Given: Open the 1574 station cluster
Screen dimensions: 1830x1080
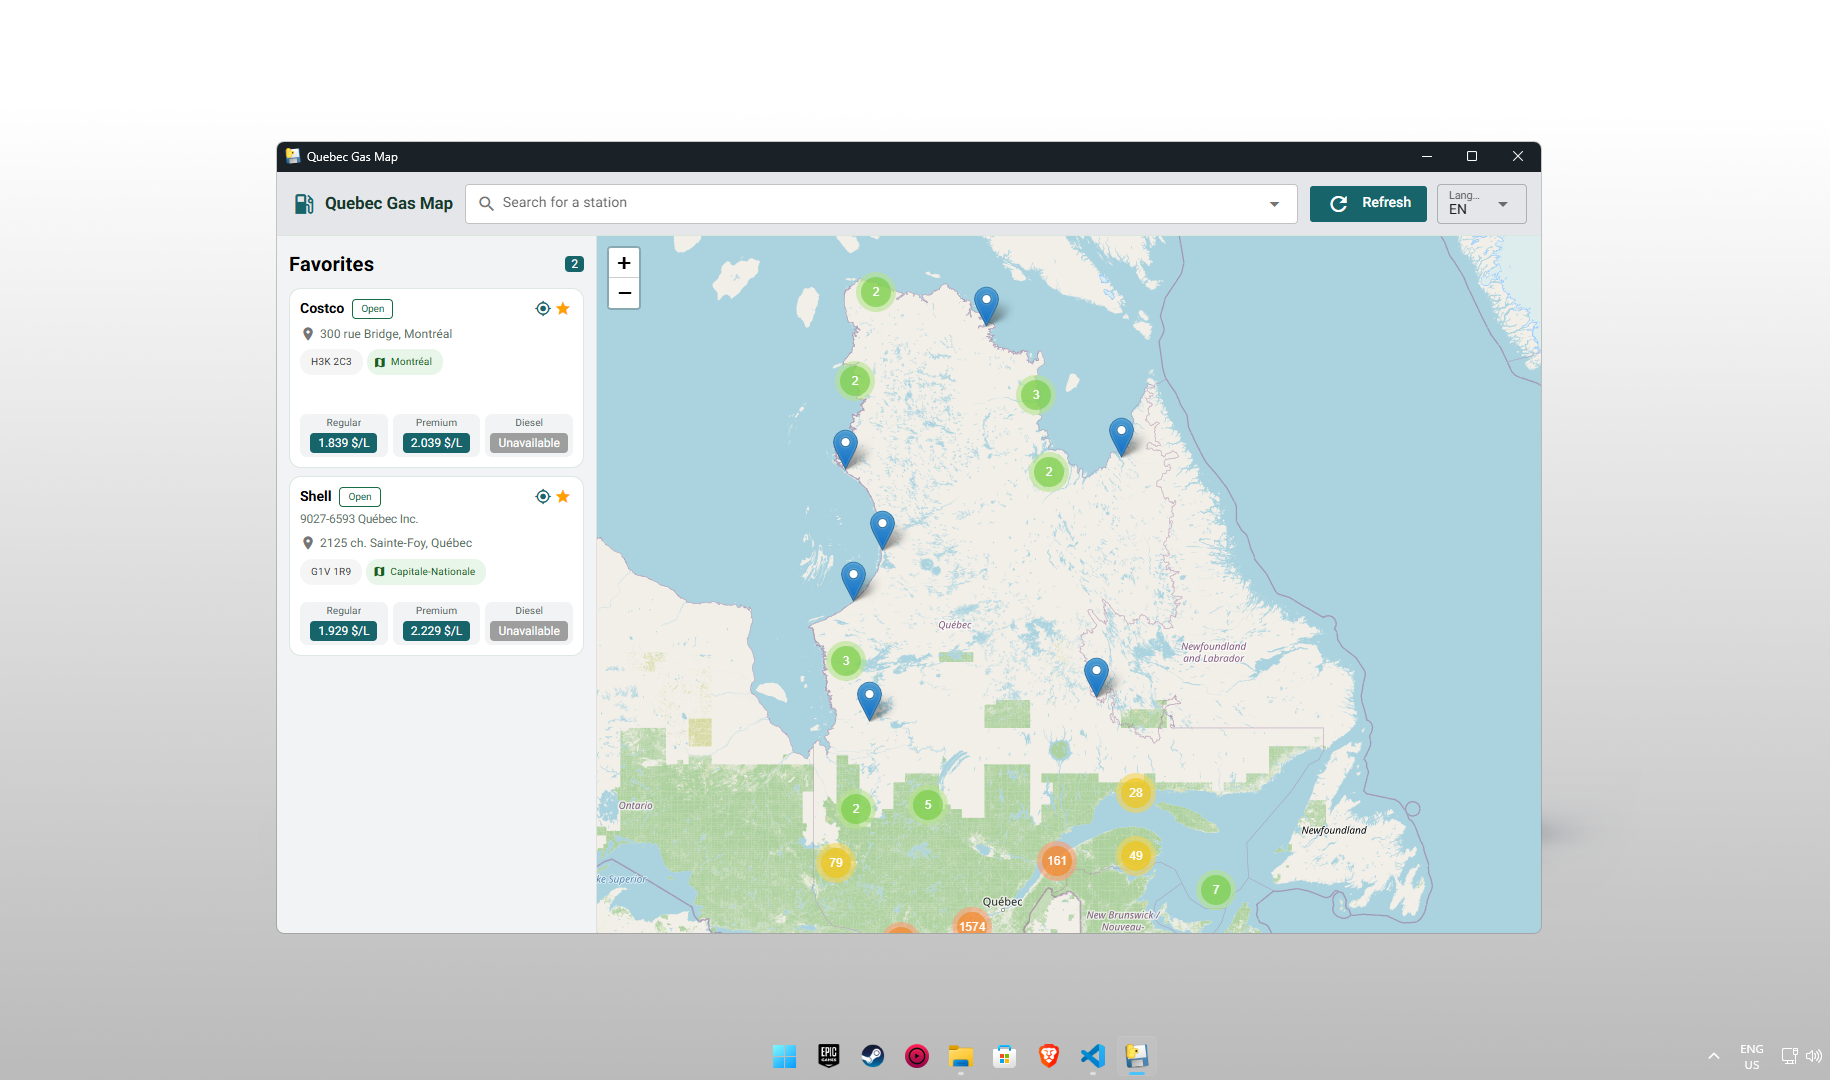Looking at the screenshot, I should (972, 924).
